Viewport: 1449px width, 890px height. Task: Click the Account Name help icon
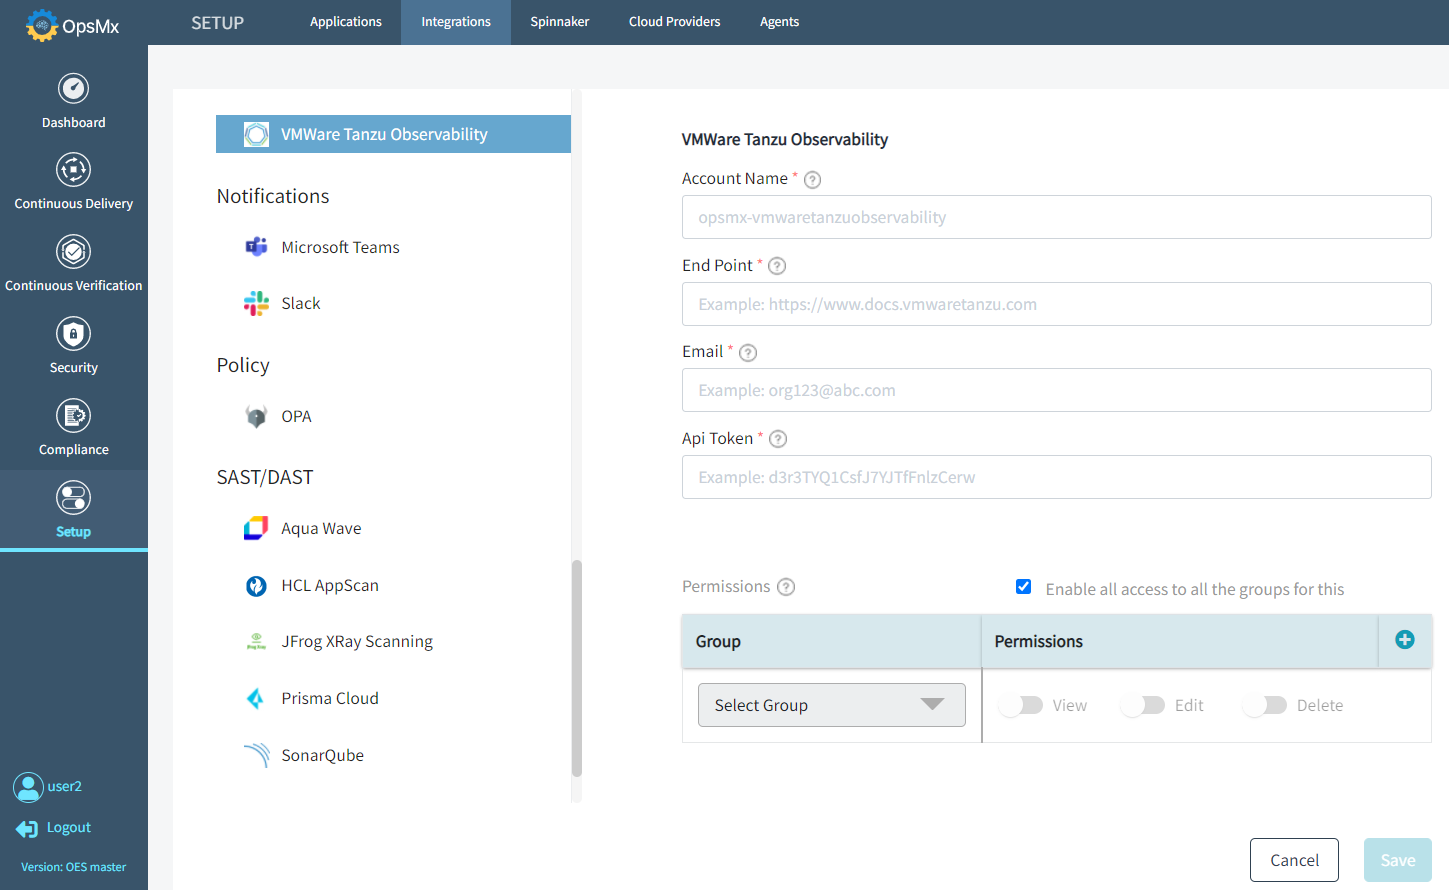tap(812, 179)
